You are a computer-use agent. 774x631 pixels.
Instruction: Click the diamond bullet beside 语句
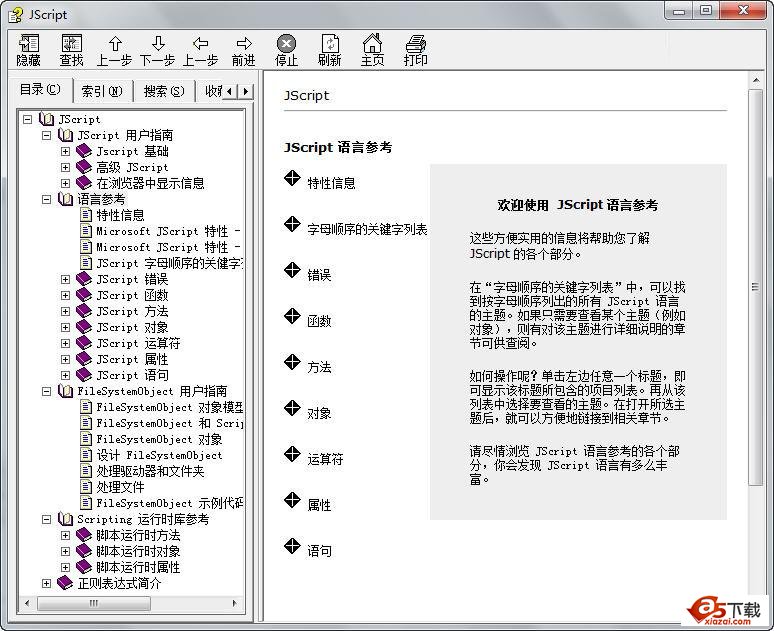[x=292, y=546]
